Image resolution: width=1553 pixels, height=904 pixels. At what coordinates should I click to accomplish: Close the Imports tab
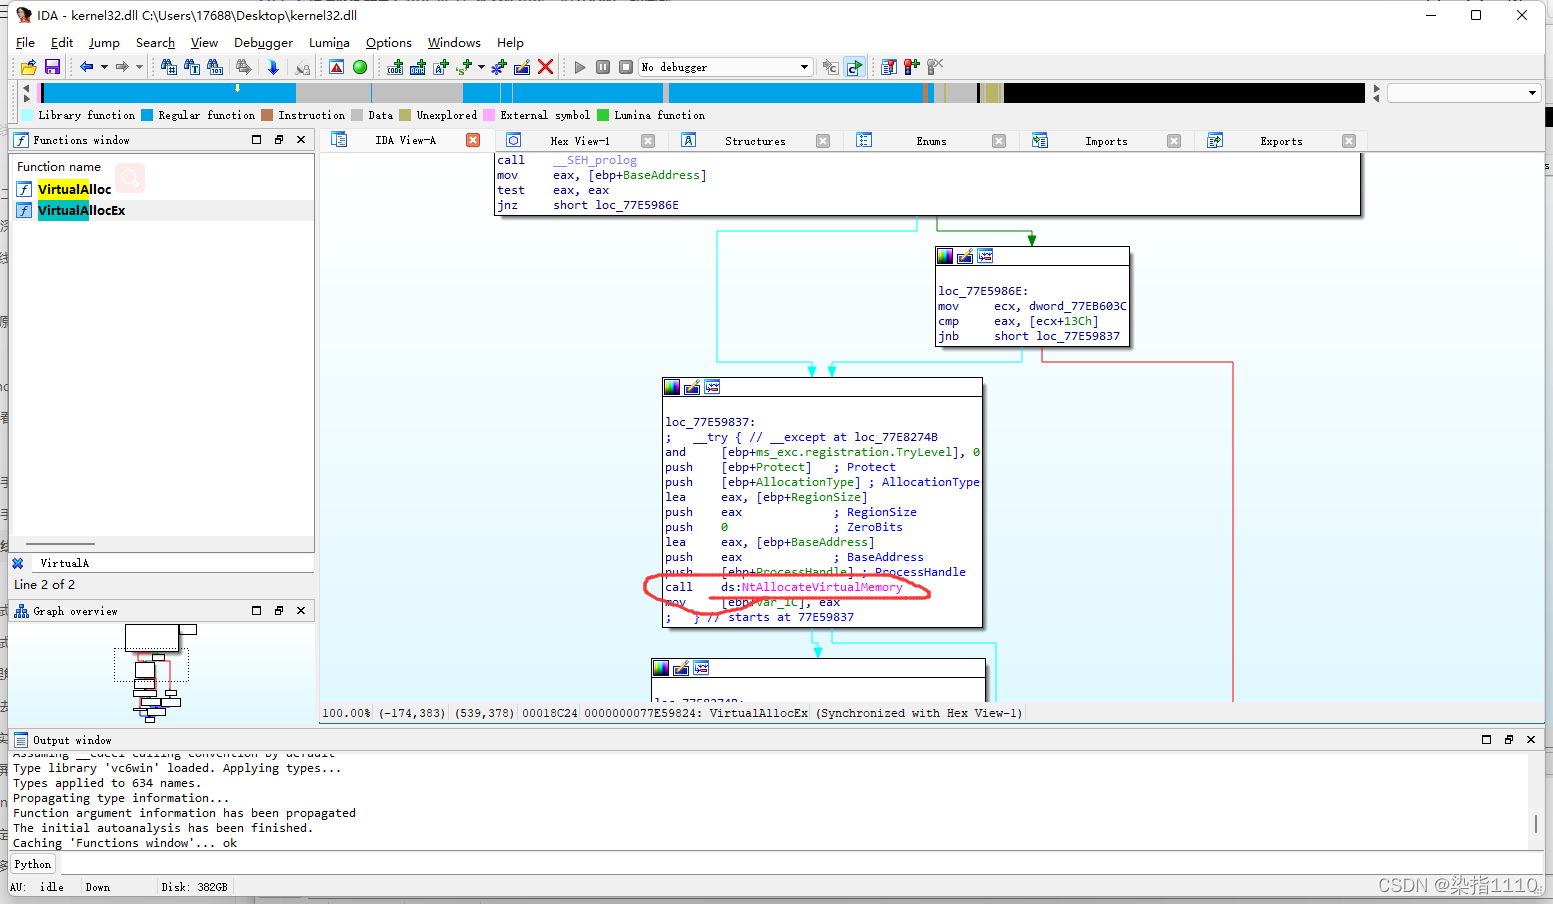(1174, 141)
